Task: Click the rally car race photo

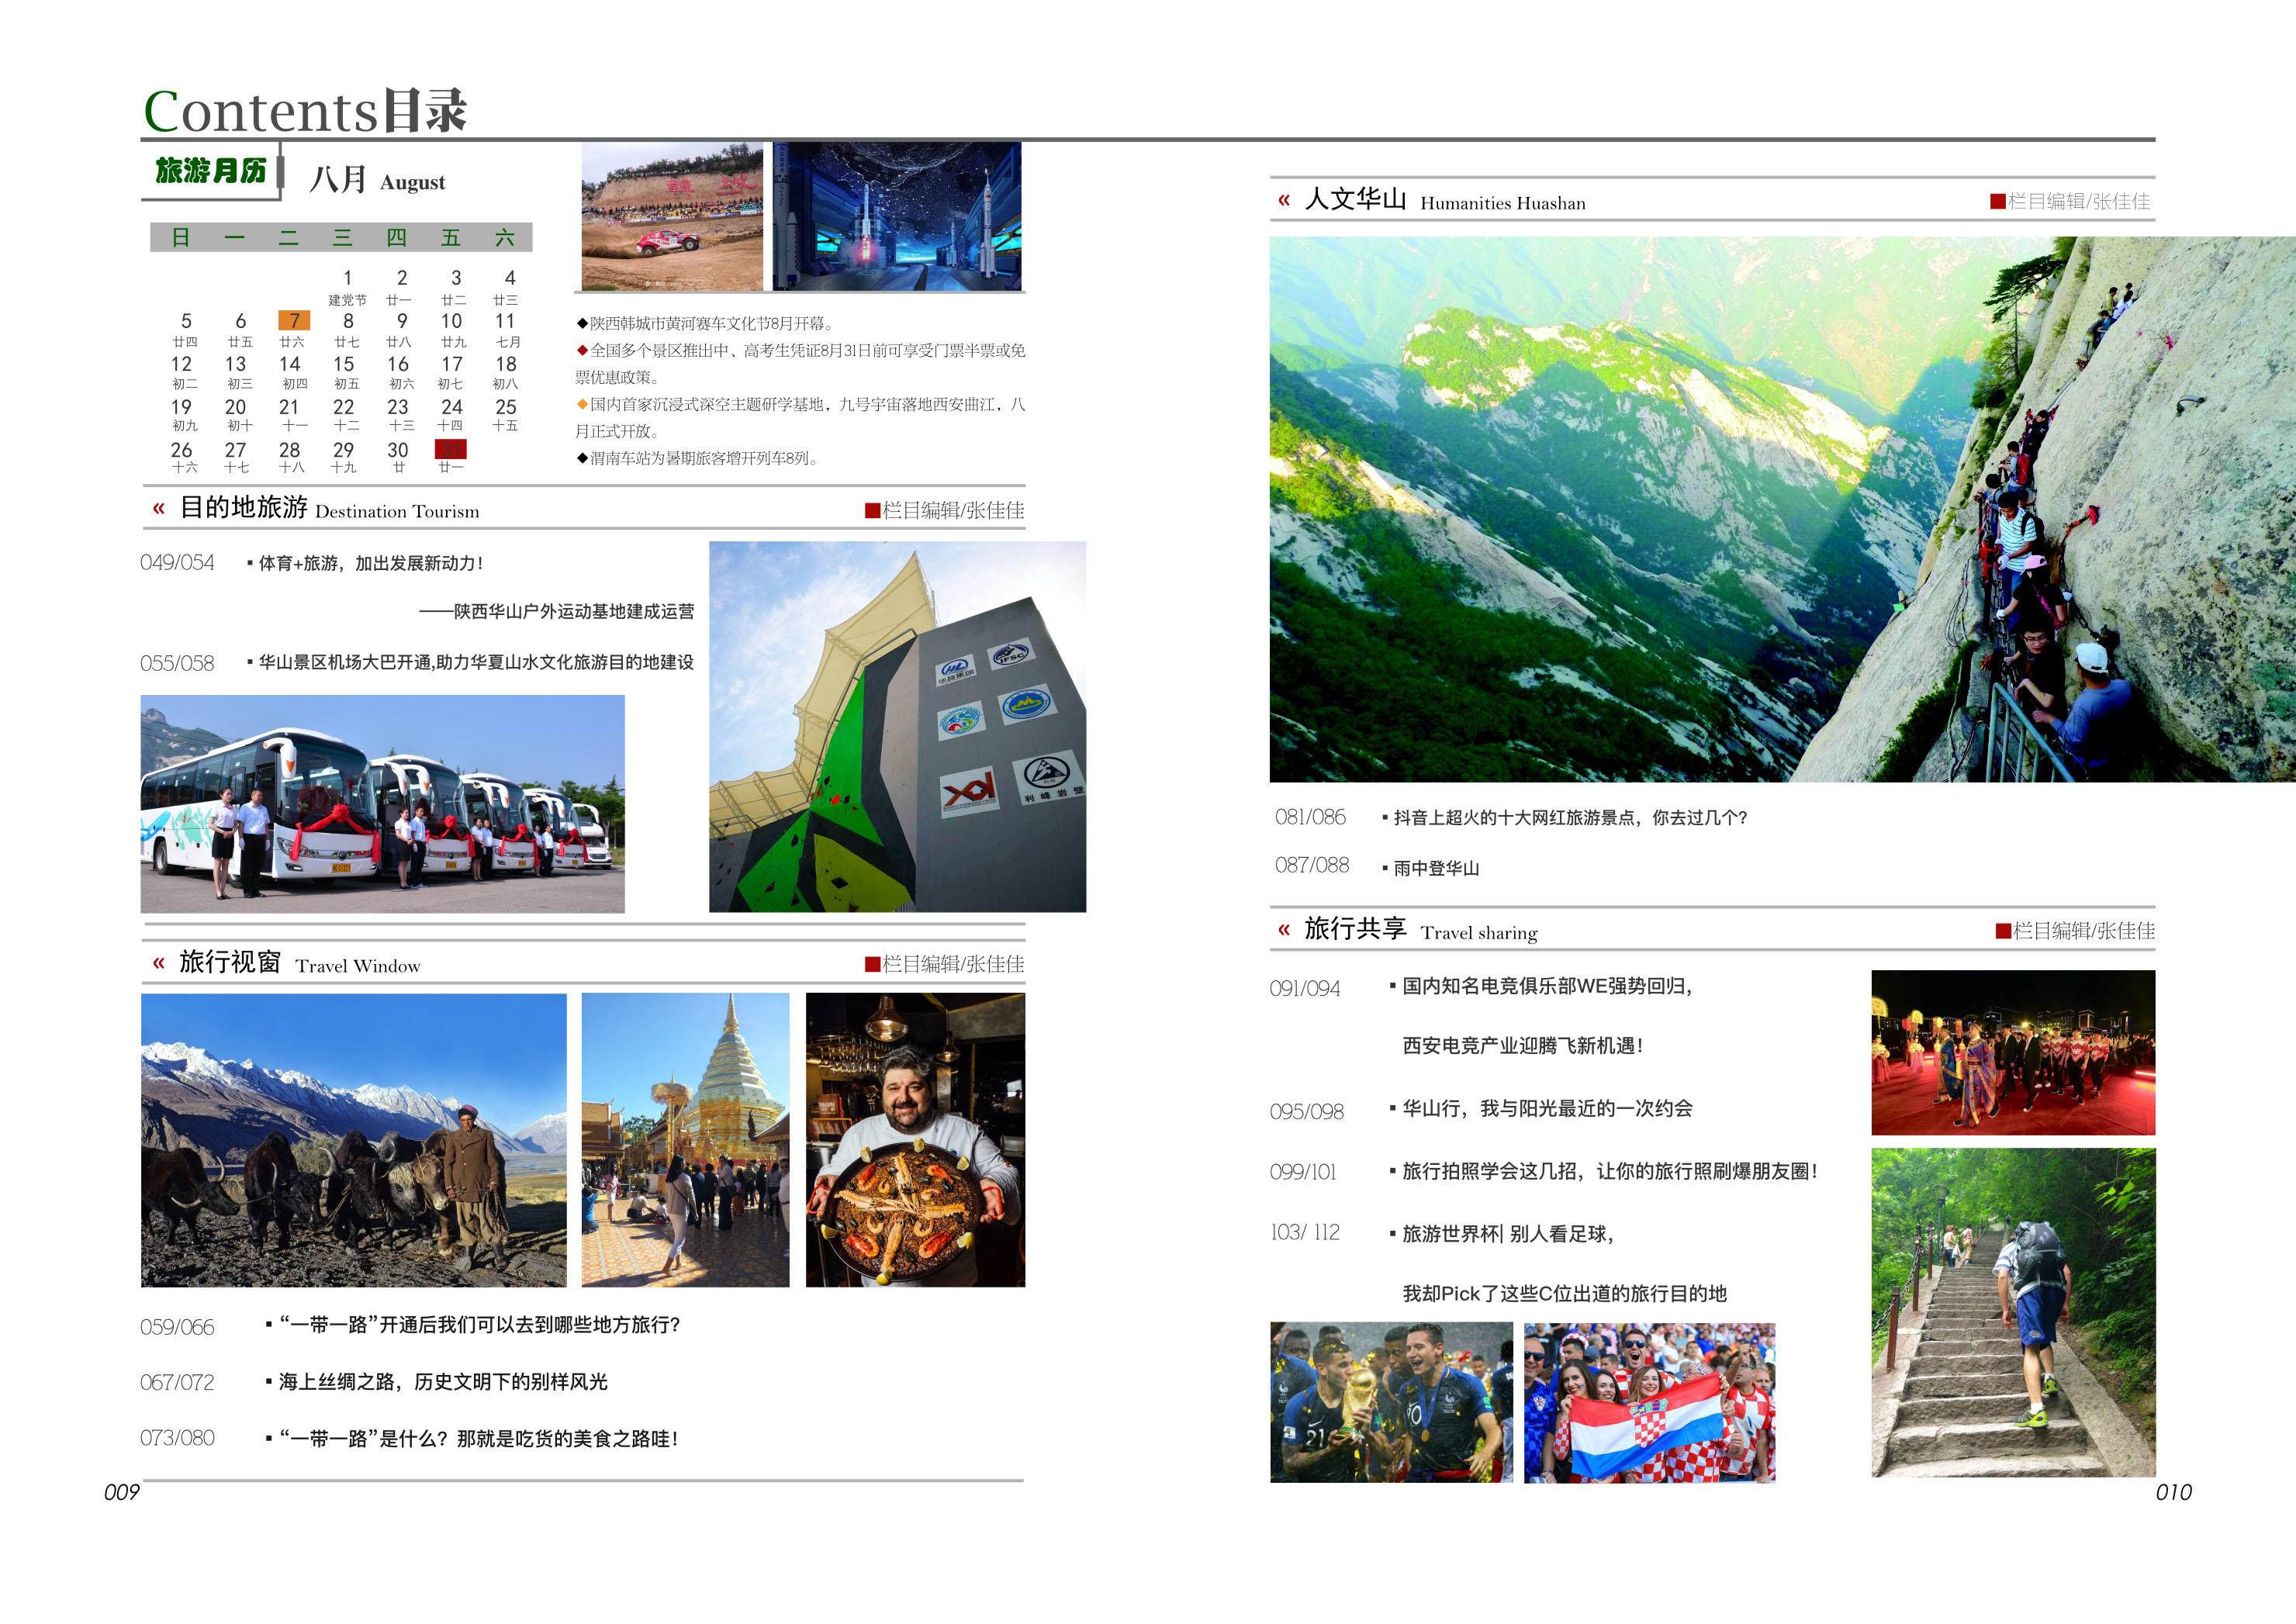Action: 672,216
